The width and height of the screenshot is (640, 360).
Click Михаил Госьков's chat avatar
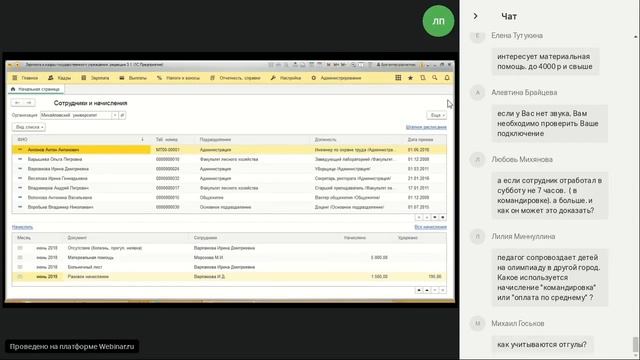478,324
